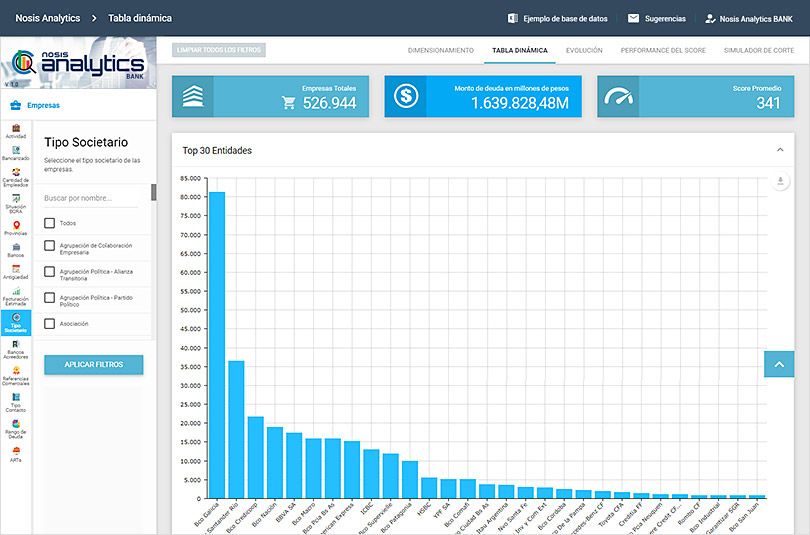
Task: Open the Simulador de Corte tab
Action: coord(759,50)
